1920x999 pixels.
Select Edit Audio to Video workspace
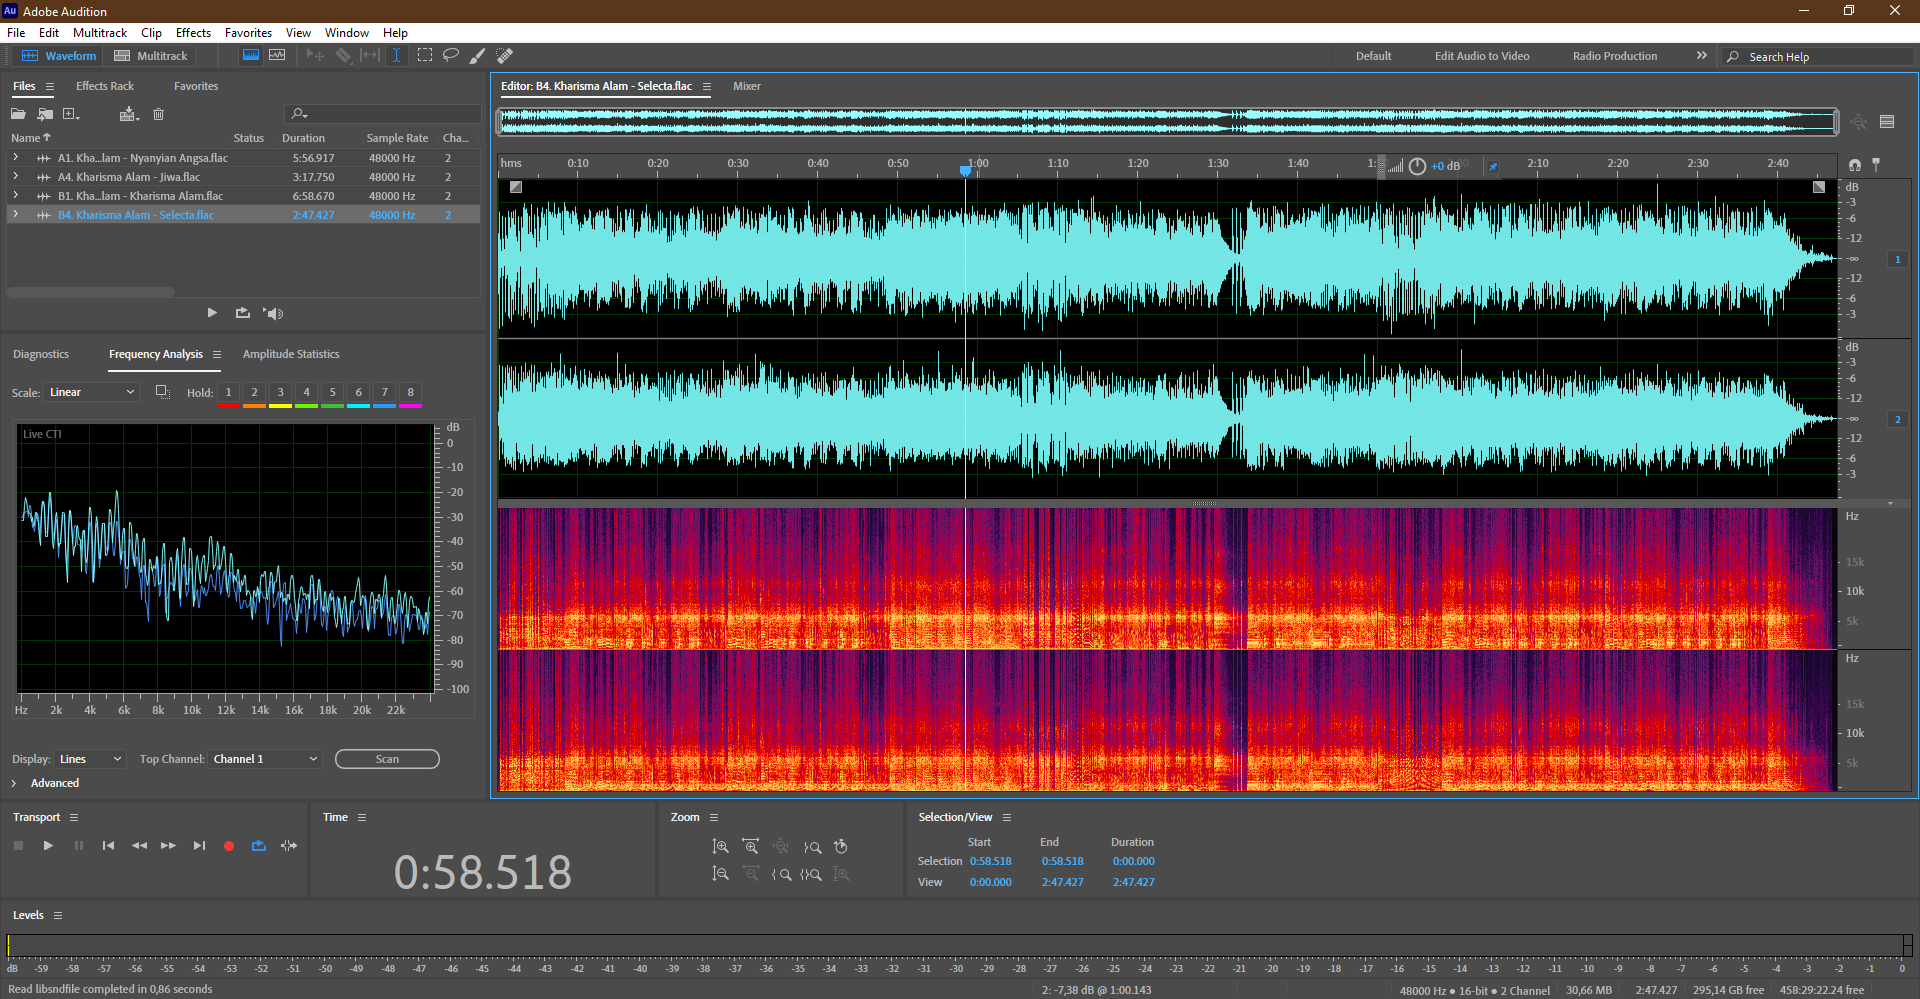(x=1482, y=56)
